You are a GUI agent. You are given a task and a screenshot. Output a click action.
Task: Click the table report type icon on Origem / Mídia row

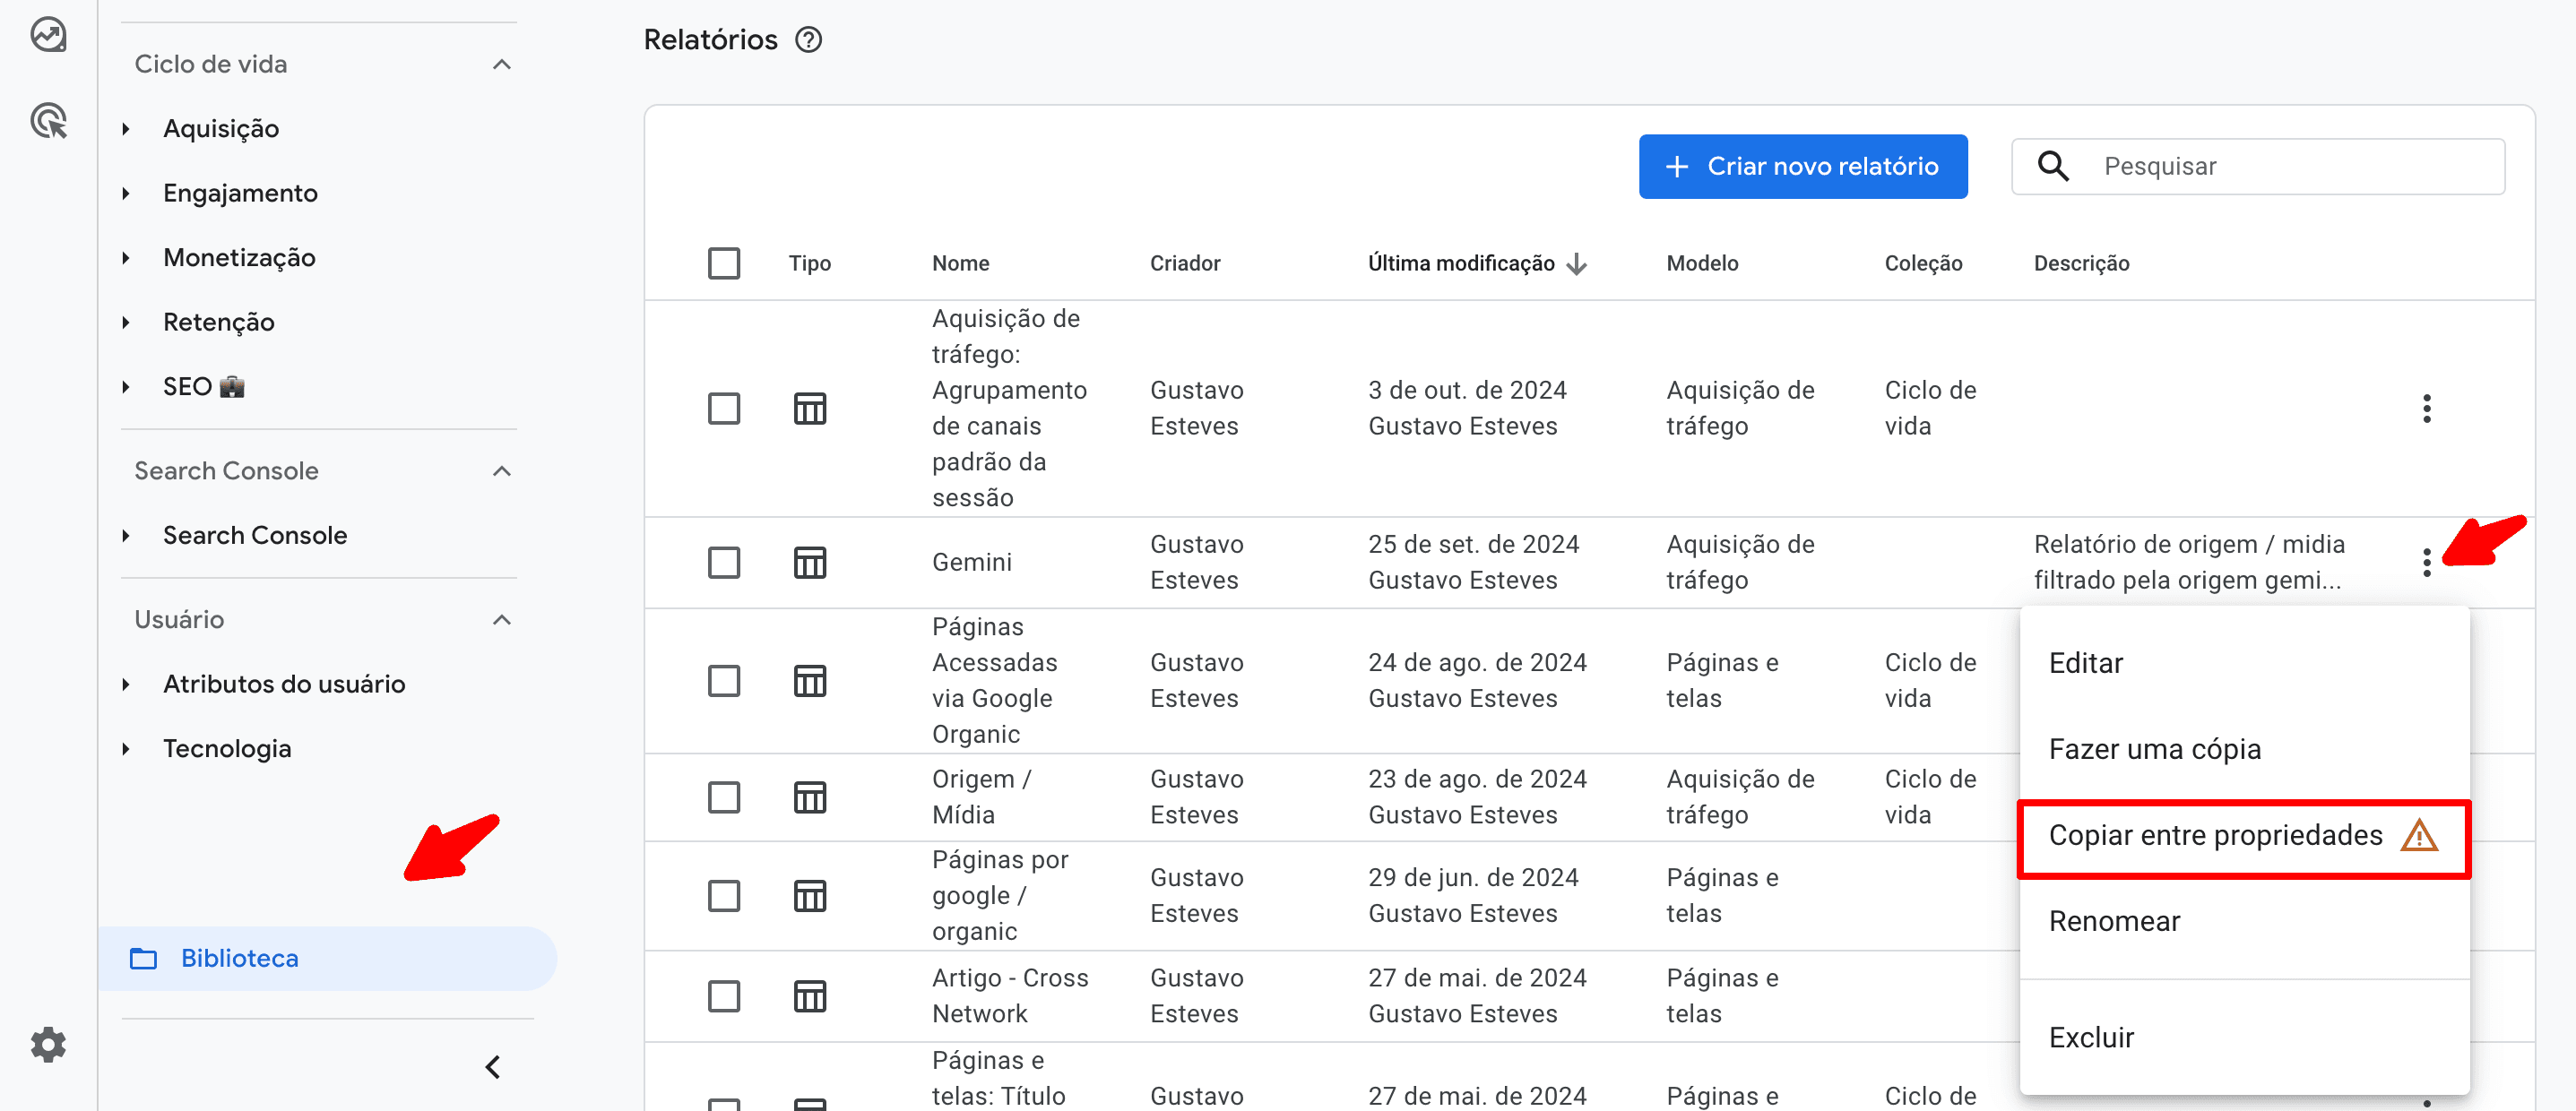pos(810,797)
